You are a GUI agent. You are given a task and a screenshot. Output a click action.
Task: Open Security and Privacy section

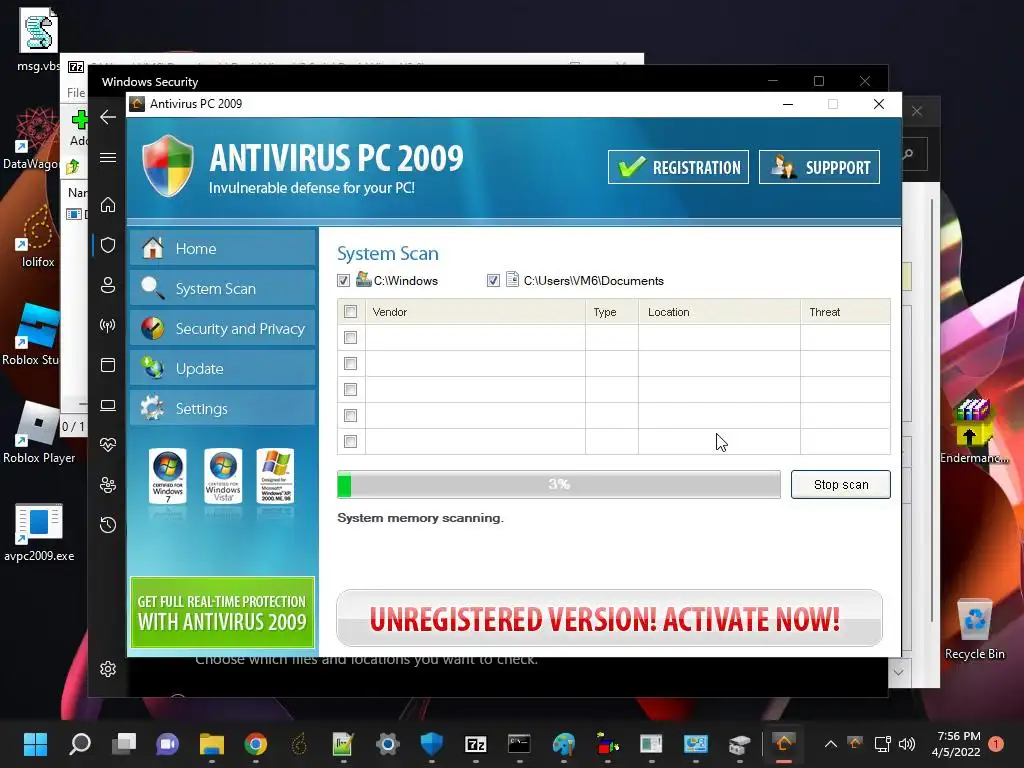point(222,328)
